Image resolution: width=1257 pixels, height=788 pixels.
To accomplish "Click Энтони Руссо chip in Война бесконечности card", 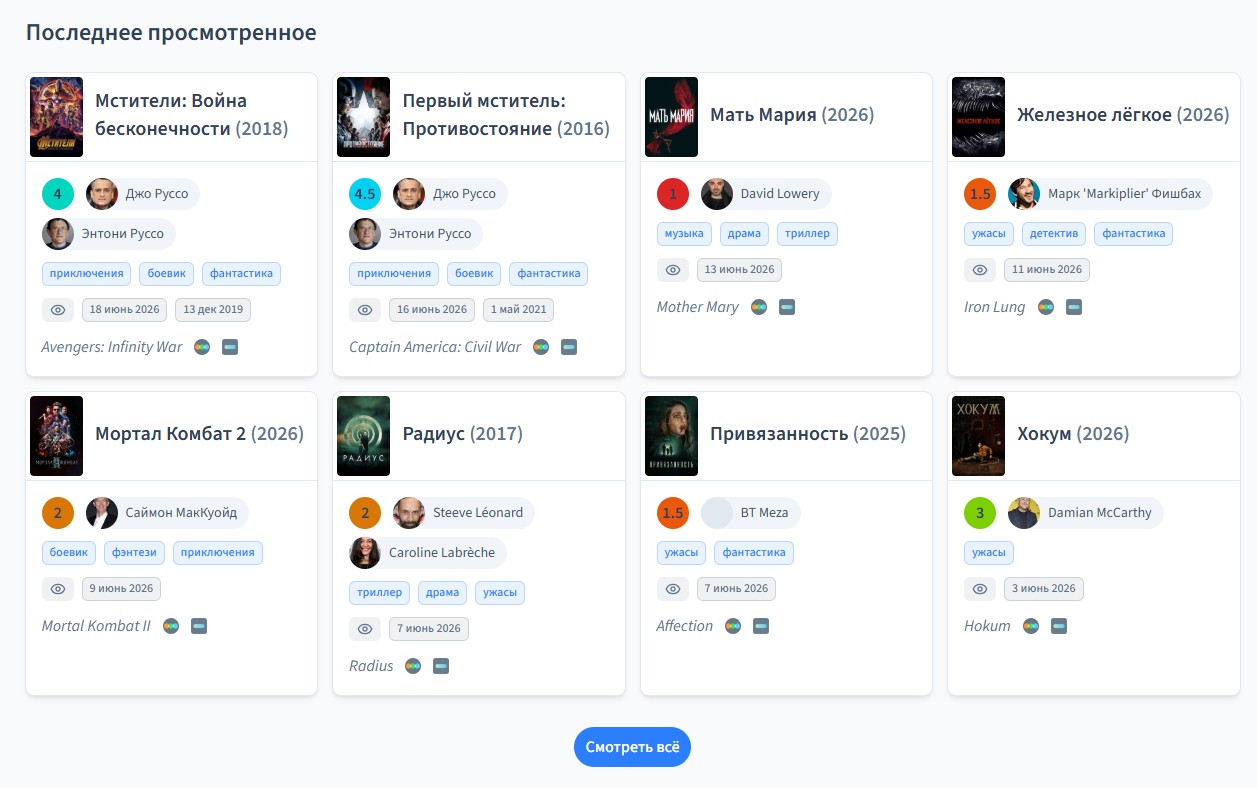I will (x=109, y=234).
